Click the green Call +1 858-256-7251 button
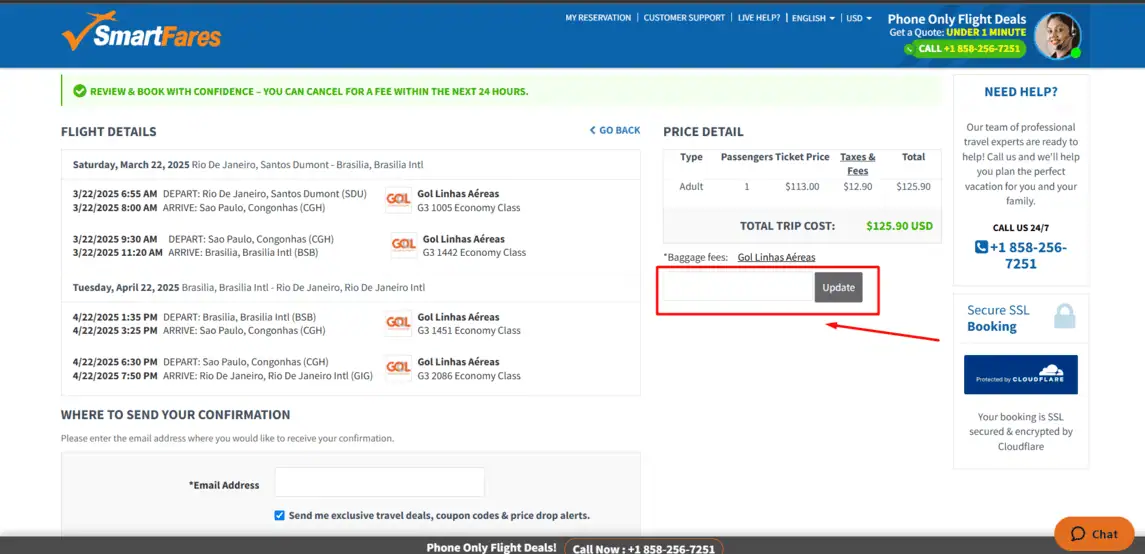The image size is (1145, 554). pos(965,48)
